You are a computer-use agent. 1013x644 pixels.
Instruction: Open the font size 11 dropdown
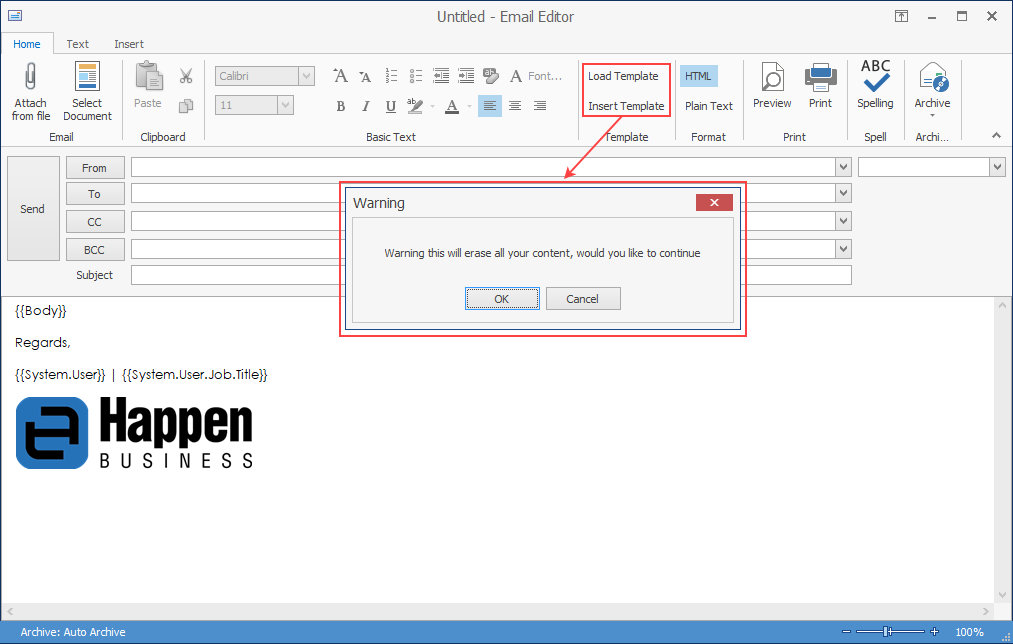tap(286, 105)
